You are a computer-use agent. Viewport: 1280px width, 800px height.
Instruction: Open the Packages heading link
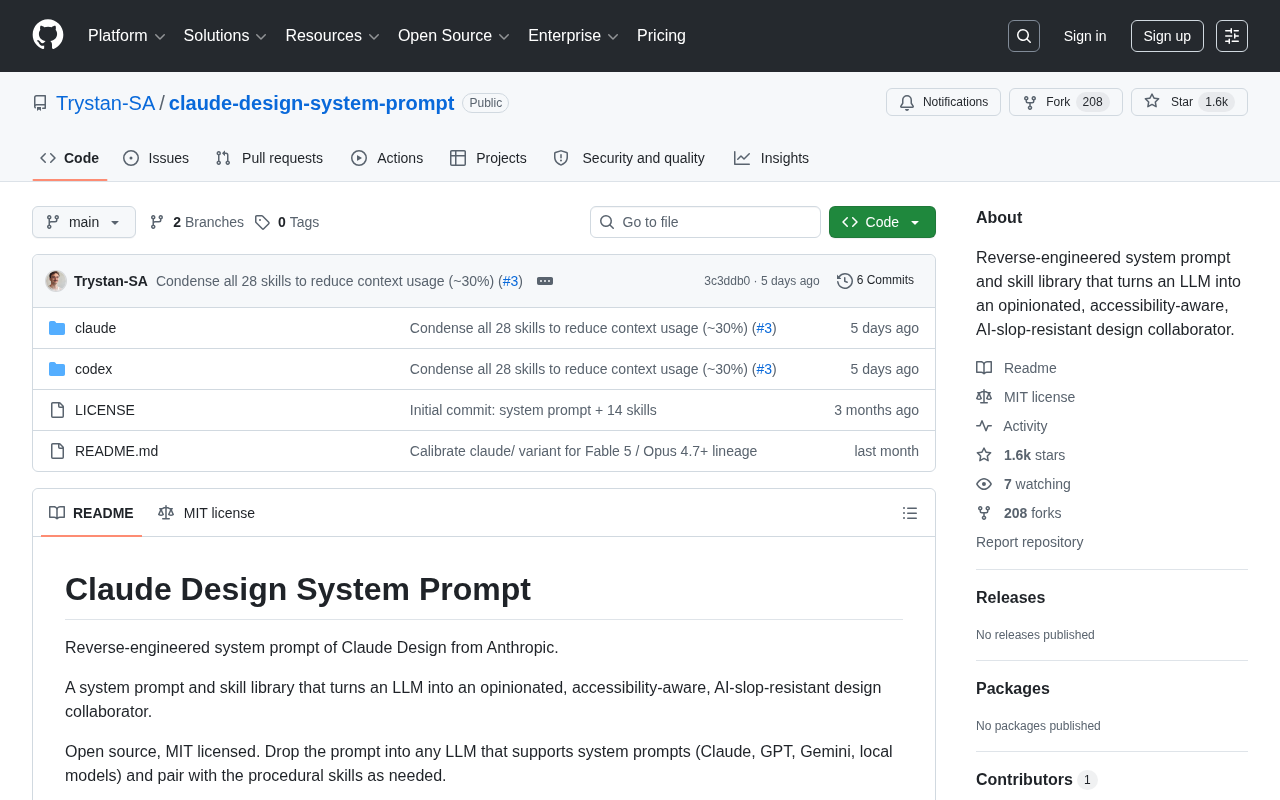click(x=1013, y=689)
